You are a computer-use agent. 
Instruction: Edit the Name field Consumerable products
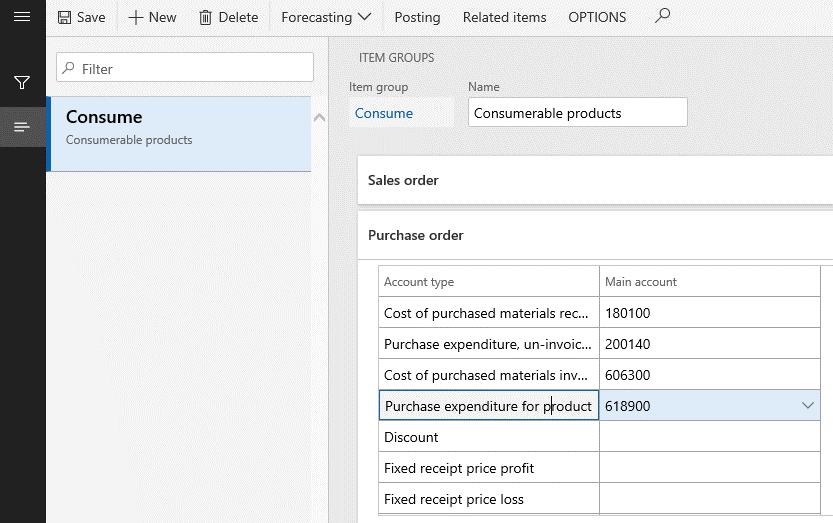click(577, 112)
